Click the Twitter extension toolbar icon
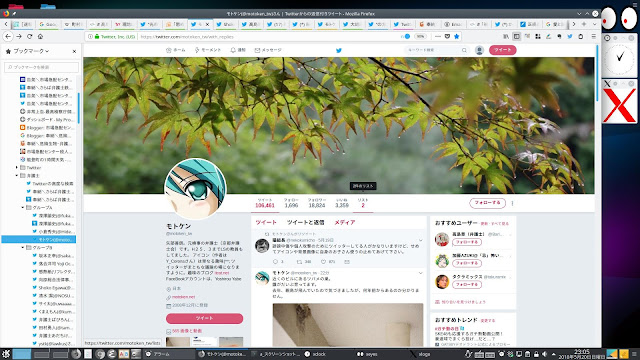Viewport: 640px width, 360px height. pyautogui.click(x=570, y=36)
